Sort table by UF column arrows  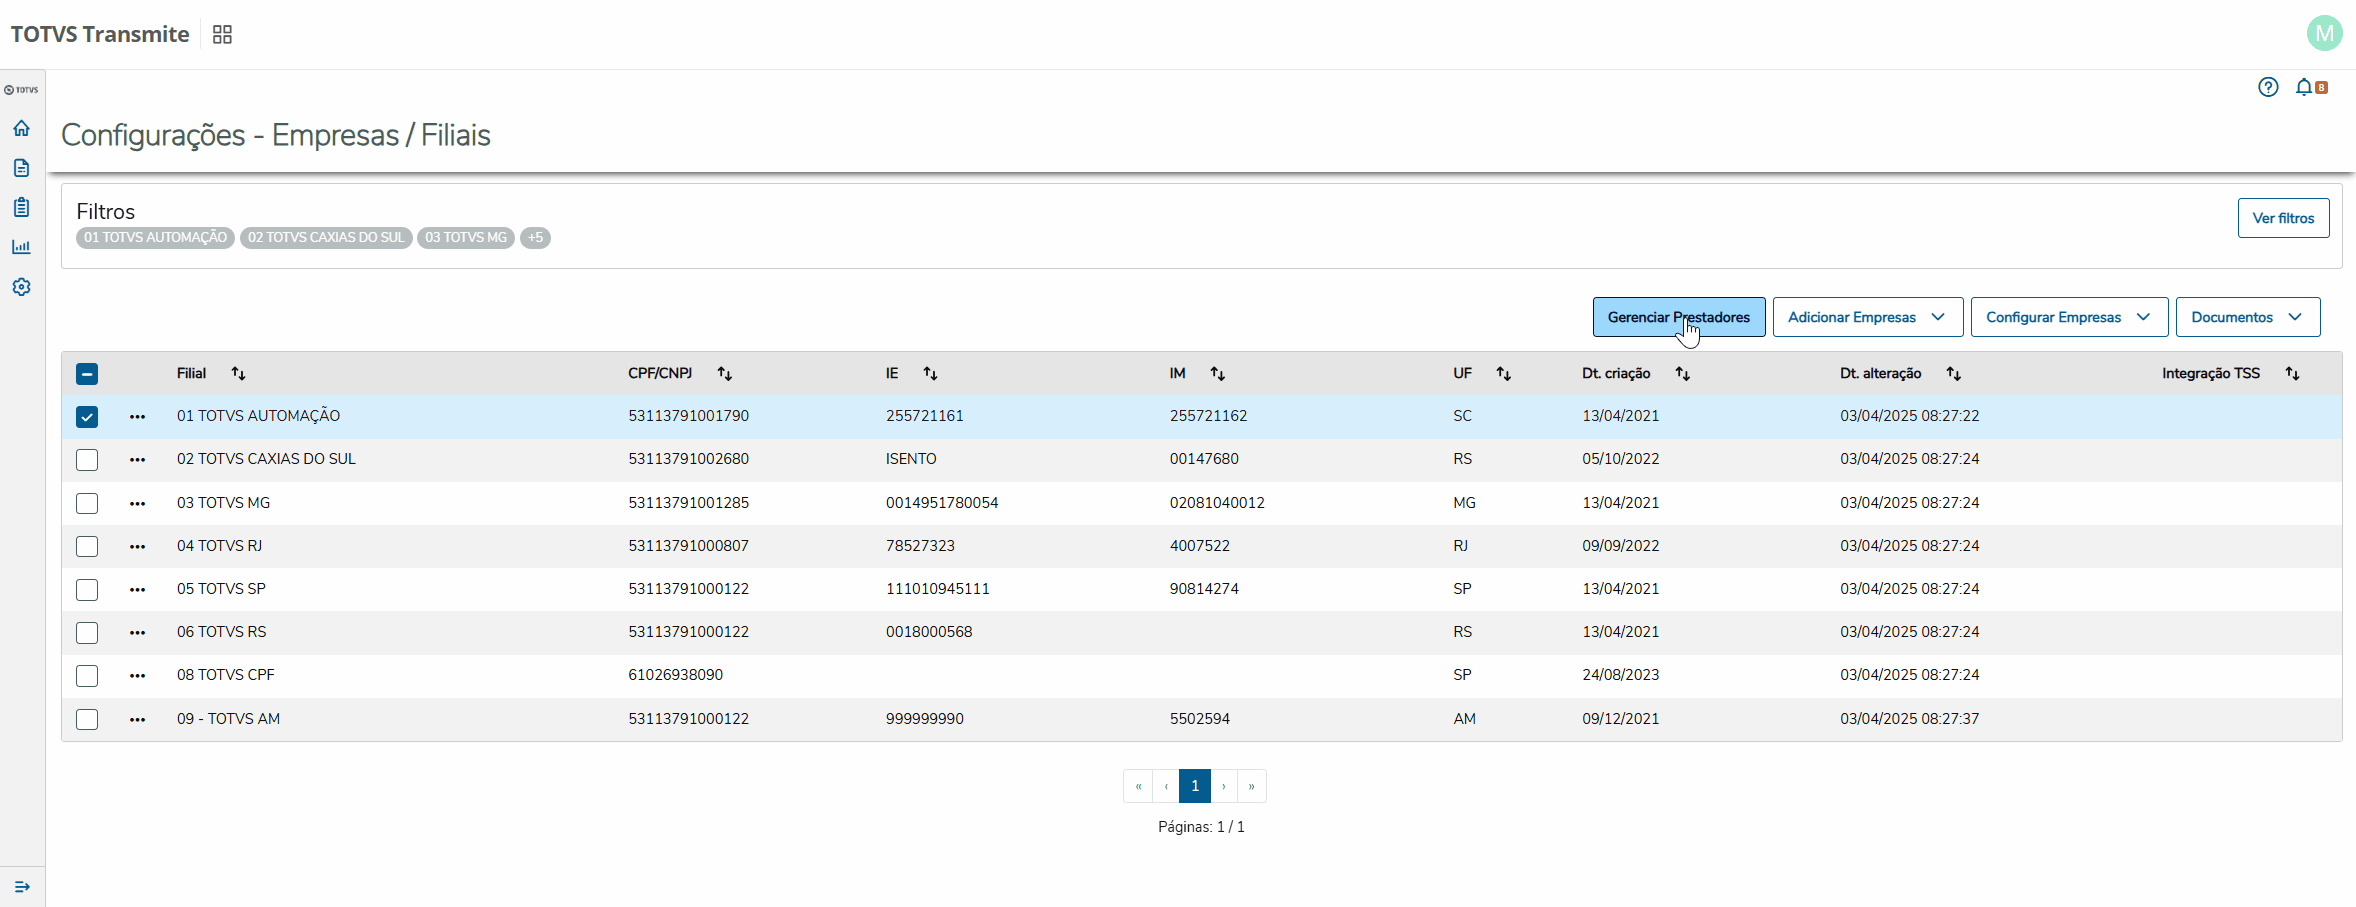(1503, 373)
